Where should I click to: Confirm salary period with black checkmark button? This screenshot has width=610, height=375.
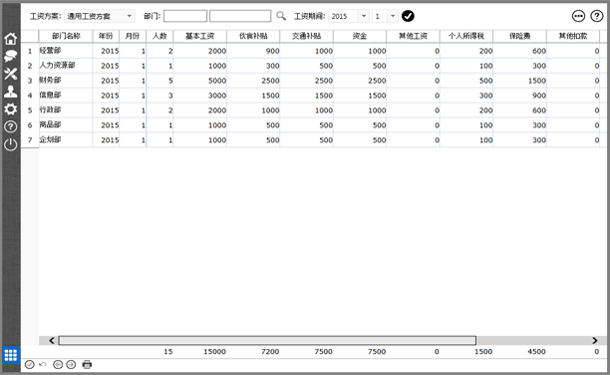click(x=408, y=16)
